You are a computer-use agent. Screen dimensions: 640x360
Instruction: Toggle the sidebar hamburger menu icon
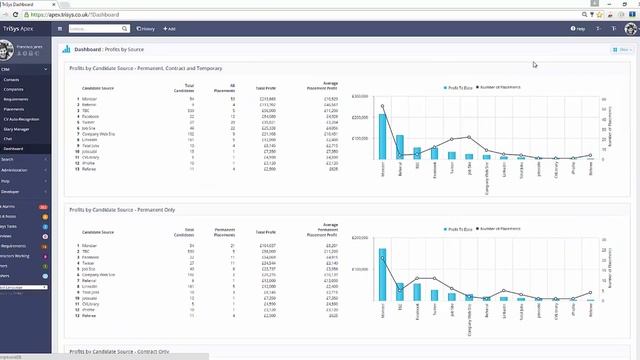tap(60, 29)
